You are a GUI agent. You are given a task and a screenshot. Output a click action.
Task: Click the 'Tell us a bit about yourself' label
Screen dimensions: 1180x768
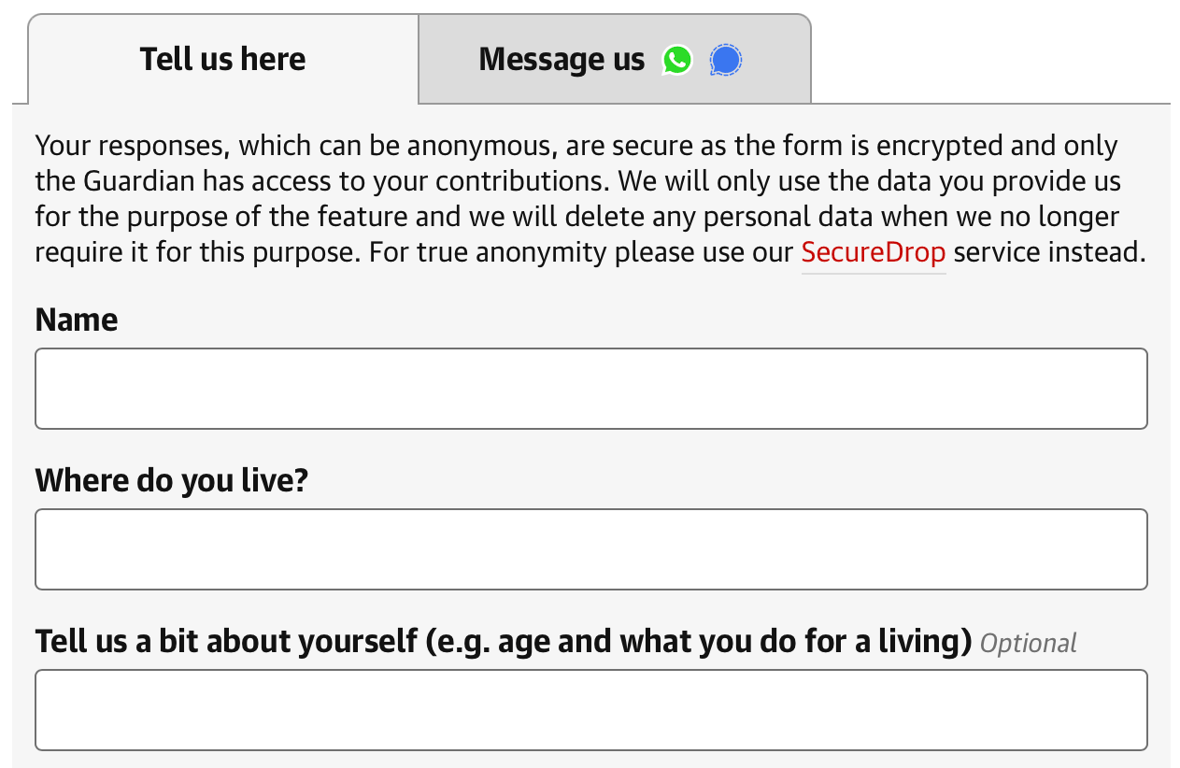503,641
